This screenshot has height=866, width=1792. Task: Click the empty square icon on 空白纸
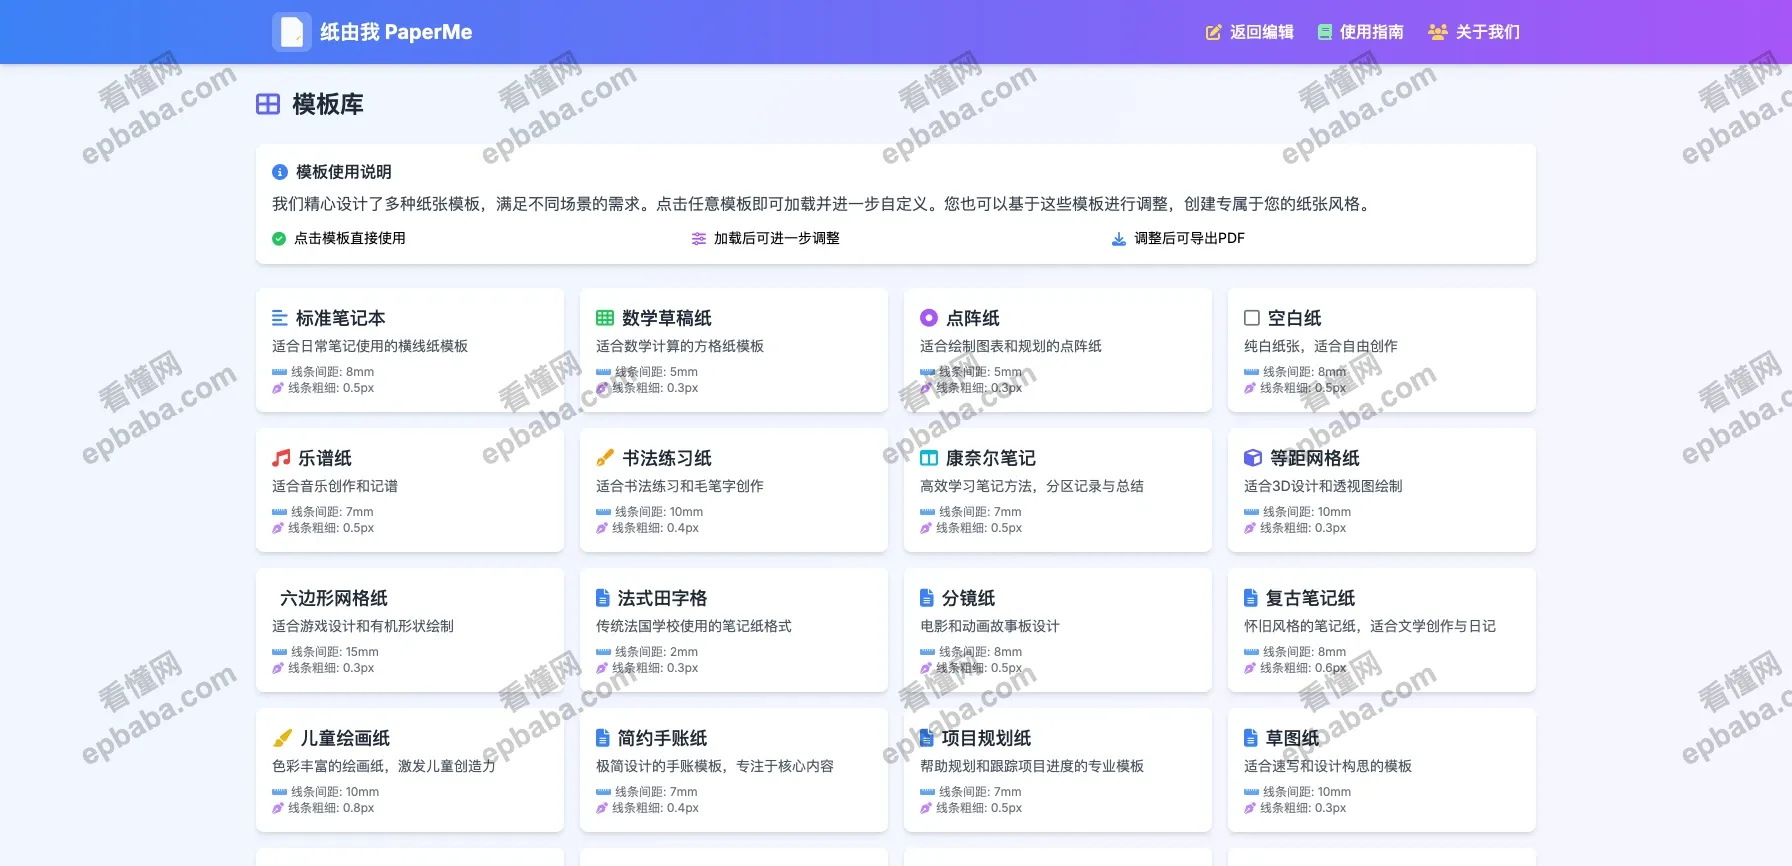point(1252,318)
